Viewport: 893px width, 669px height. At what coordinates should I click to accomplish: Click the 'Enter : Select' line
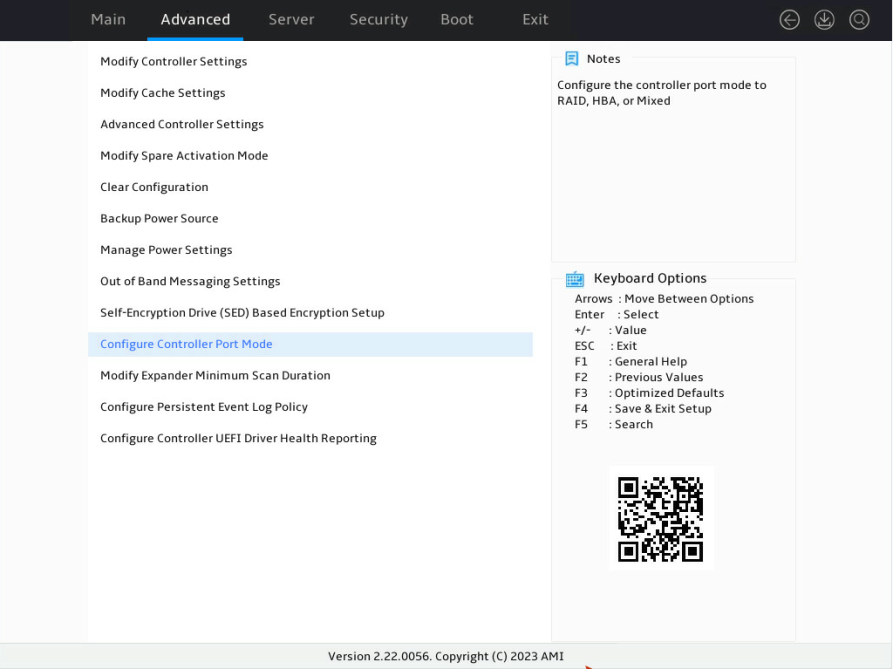tap(616, 314)
